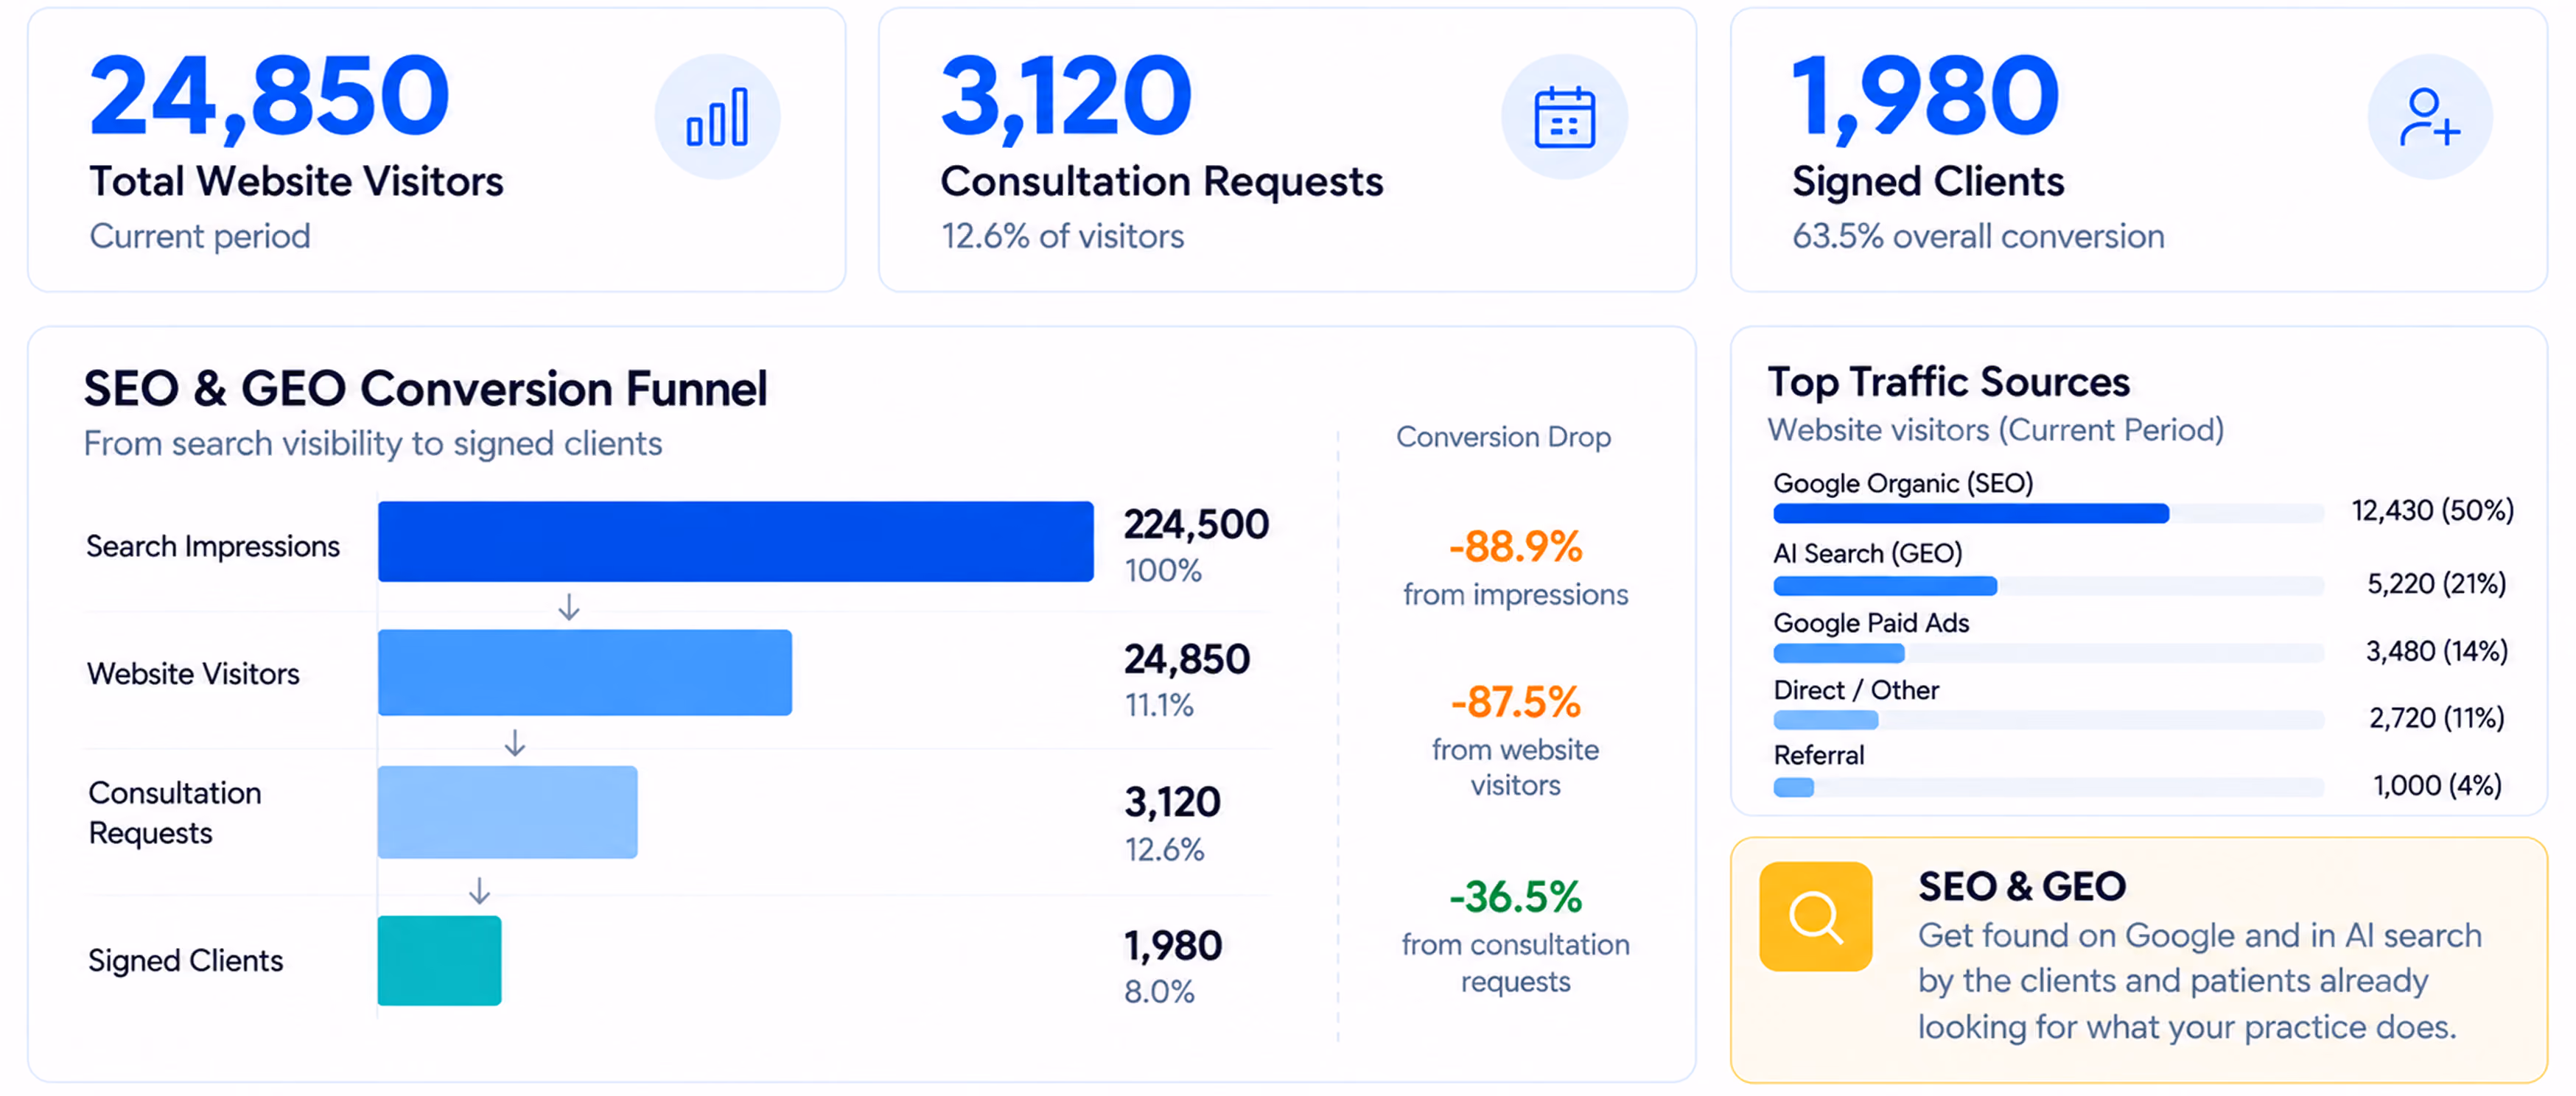Click 'From search visibility to signed clients'

[373, 443]
